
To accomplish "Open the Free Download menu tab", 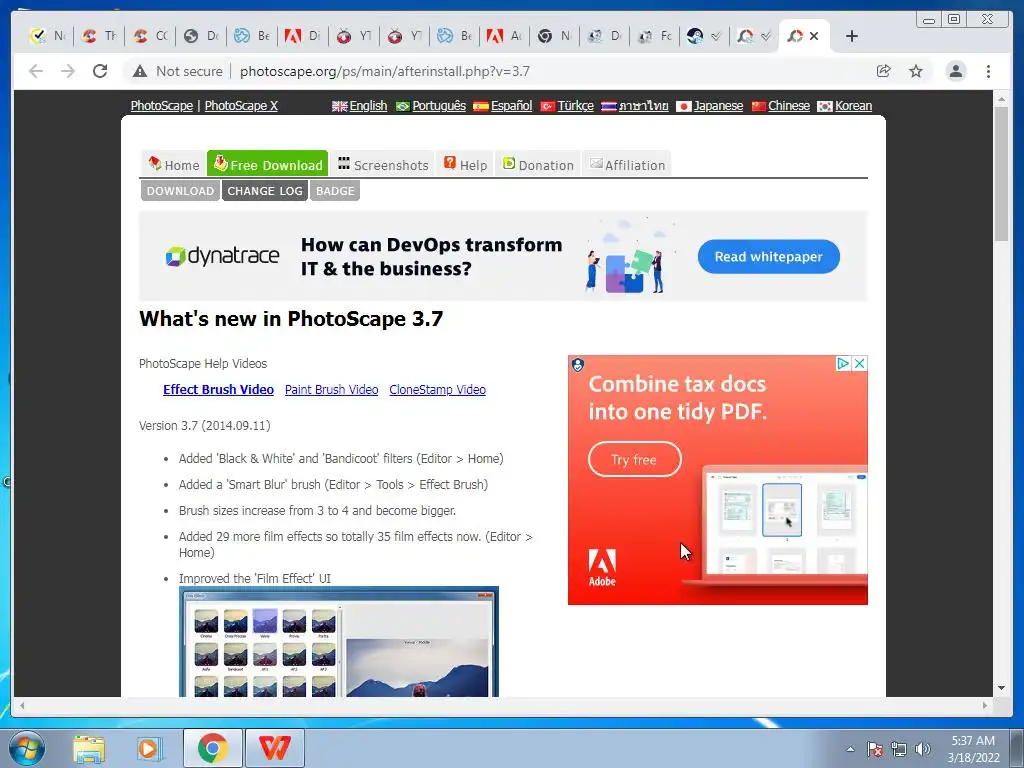I will click(x=267, y=164).
